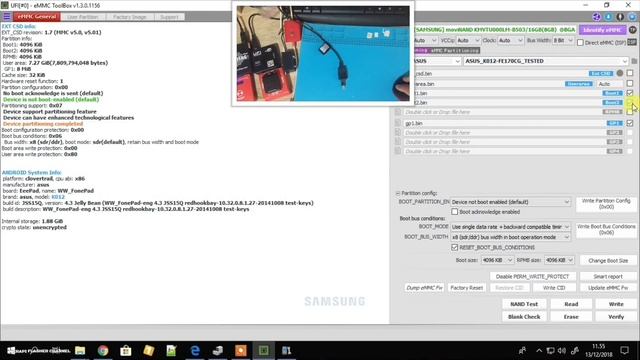
Task: Uncheck RESET_BOOT_BUS_CONDITIONS
Action: click(454, 247)
